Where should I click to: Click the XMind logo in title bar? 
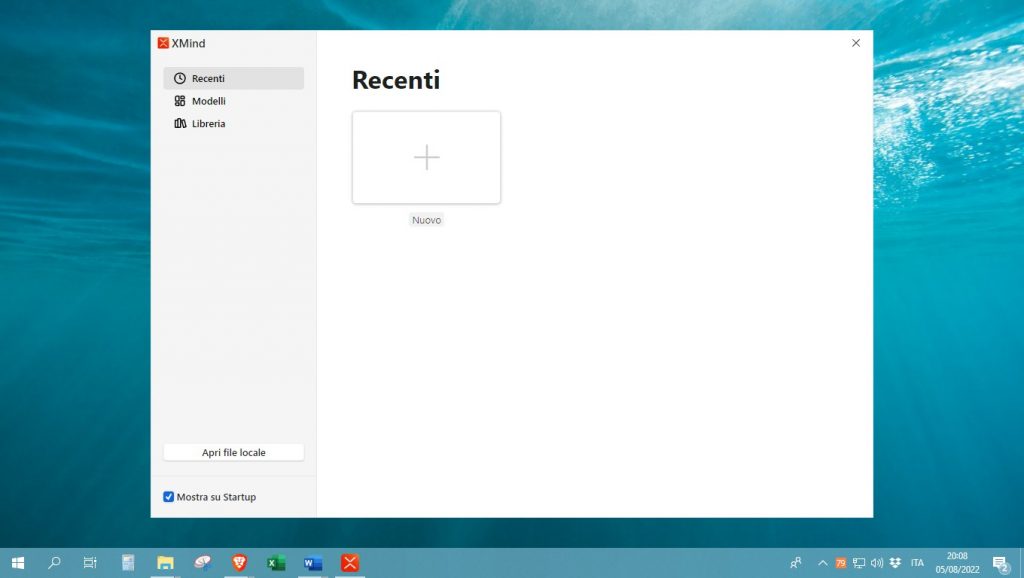pos(163,43)
